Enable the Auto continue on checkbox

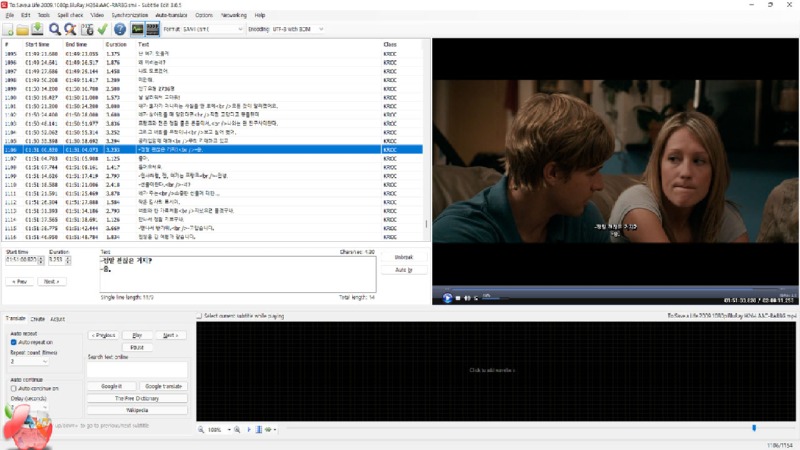[14, 388]
